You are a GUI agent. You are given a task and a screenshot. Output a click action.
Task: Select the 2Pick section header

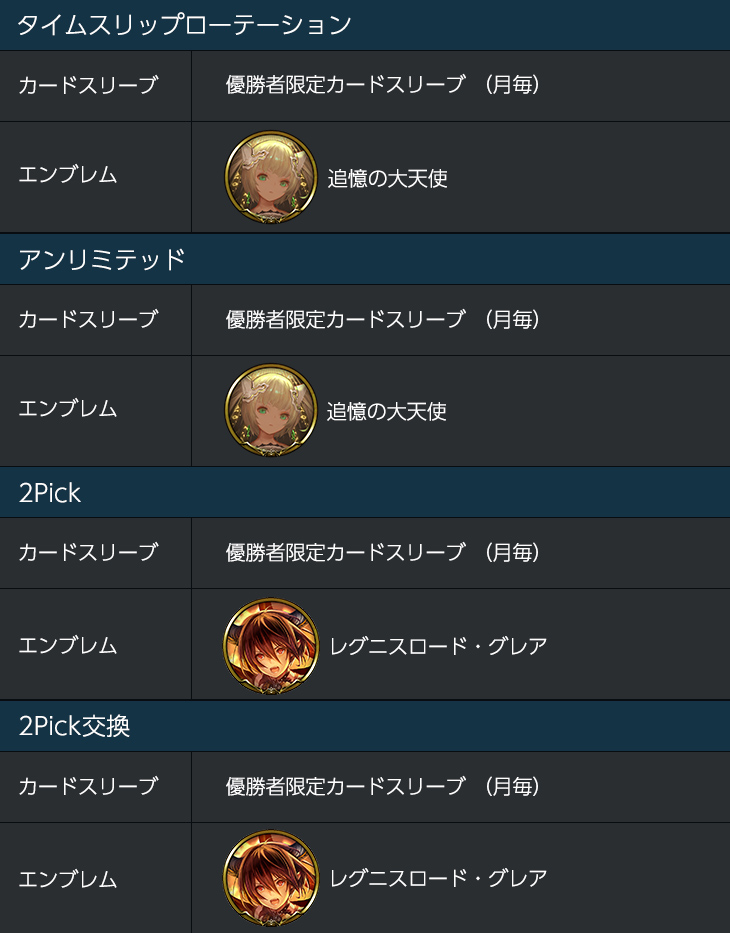365,493
